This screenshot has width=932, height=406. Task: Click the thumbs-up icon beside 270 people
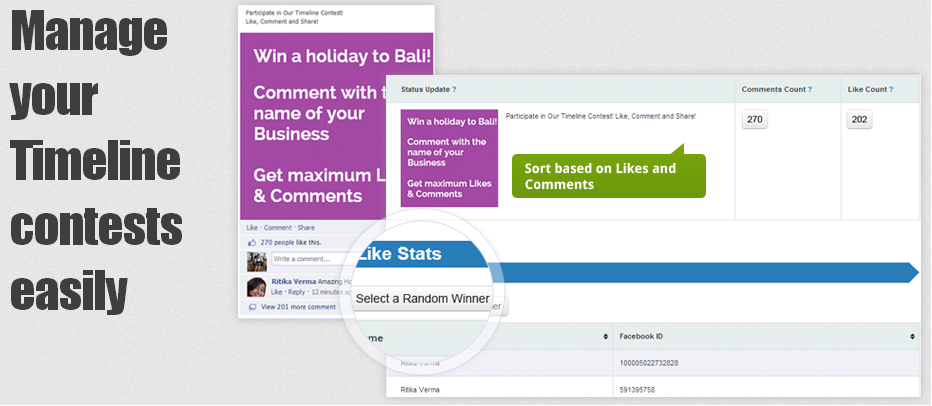(251, 243)
